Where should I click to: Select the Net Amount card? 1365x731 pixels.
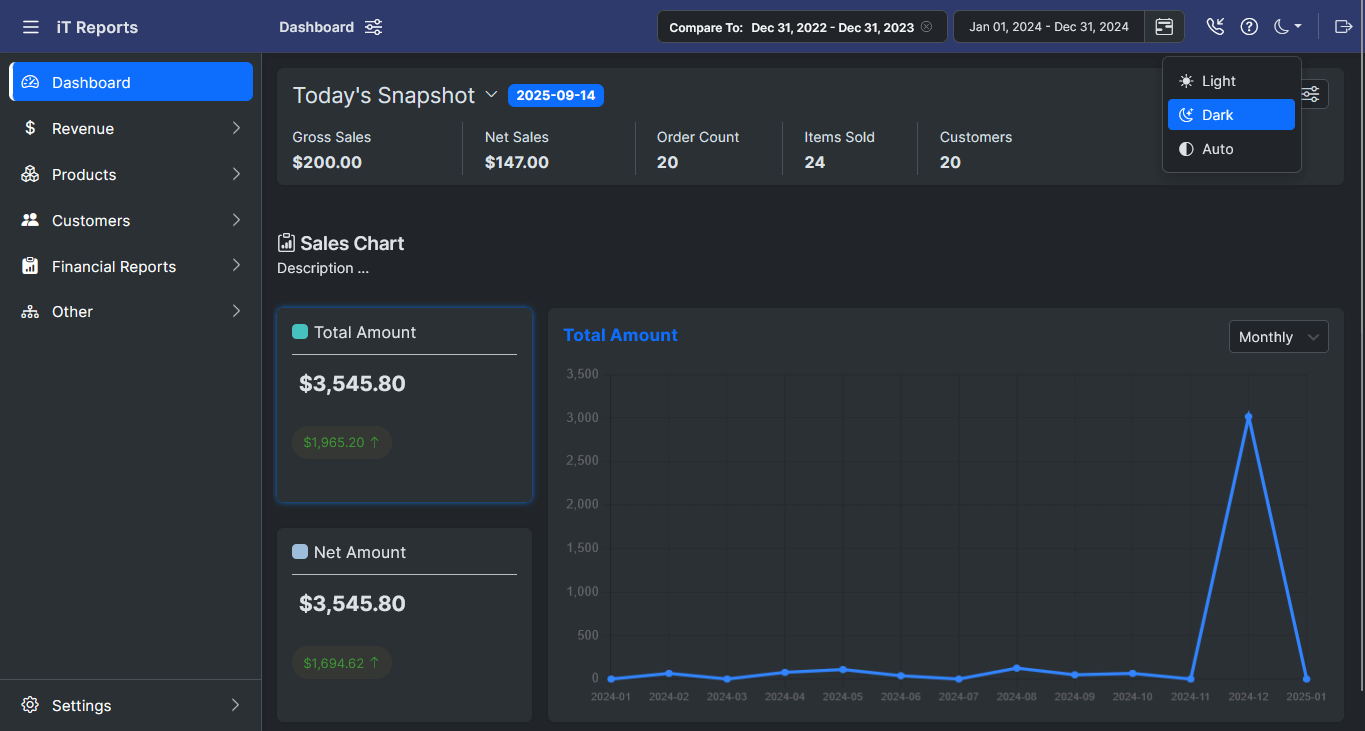pyautogui.click(x=404, y=624)
